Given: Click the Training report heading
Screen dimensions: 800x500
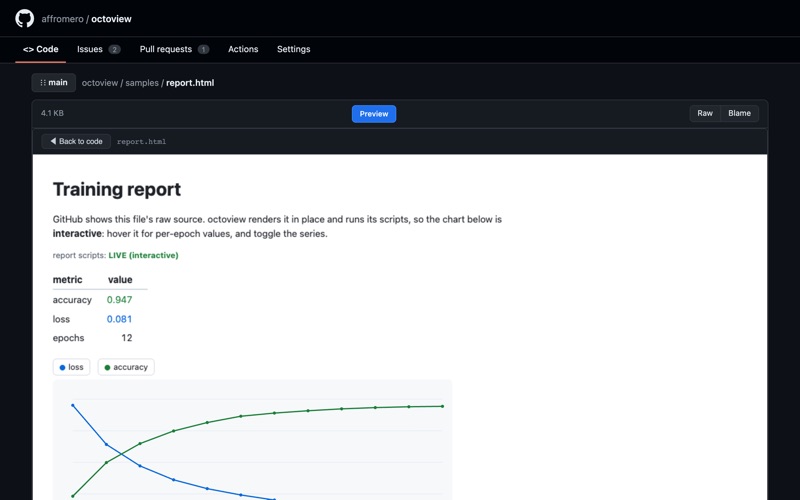Looking at the screenshot, I should (x=117, y=189).
